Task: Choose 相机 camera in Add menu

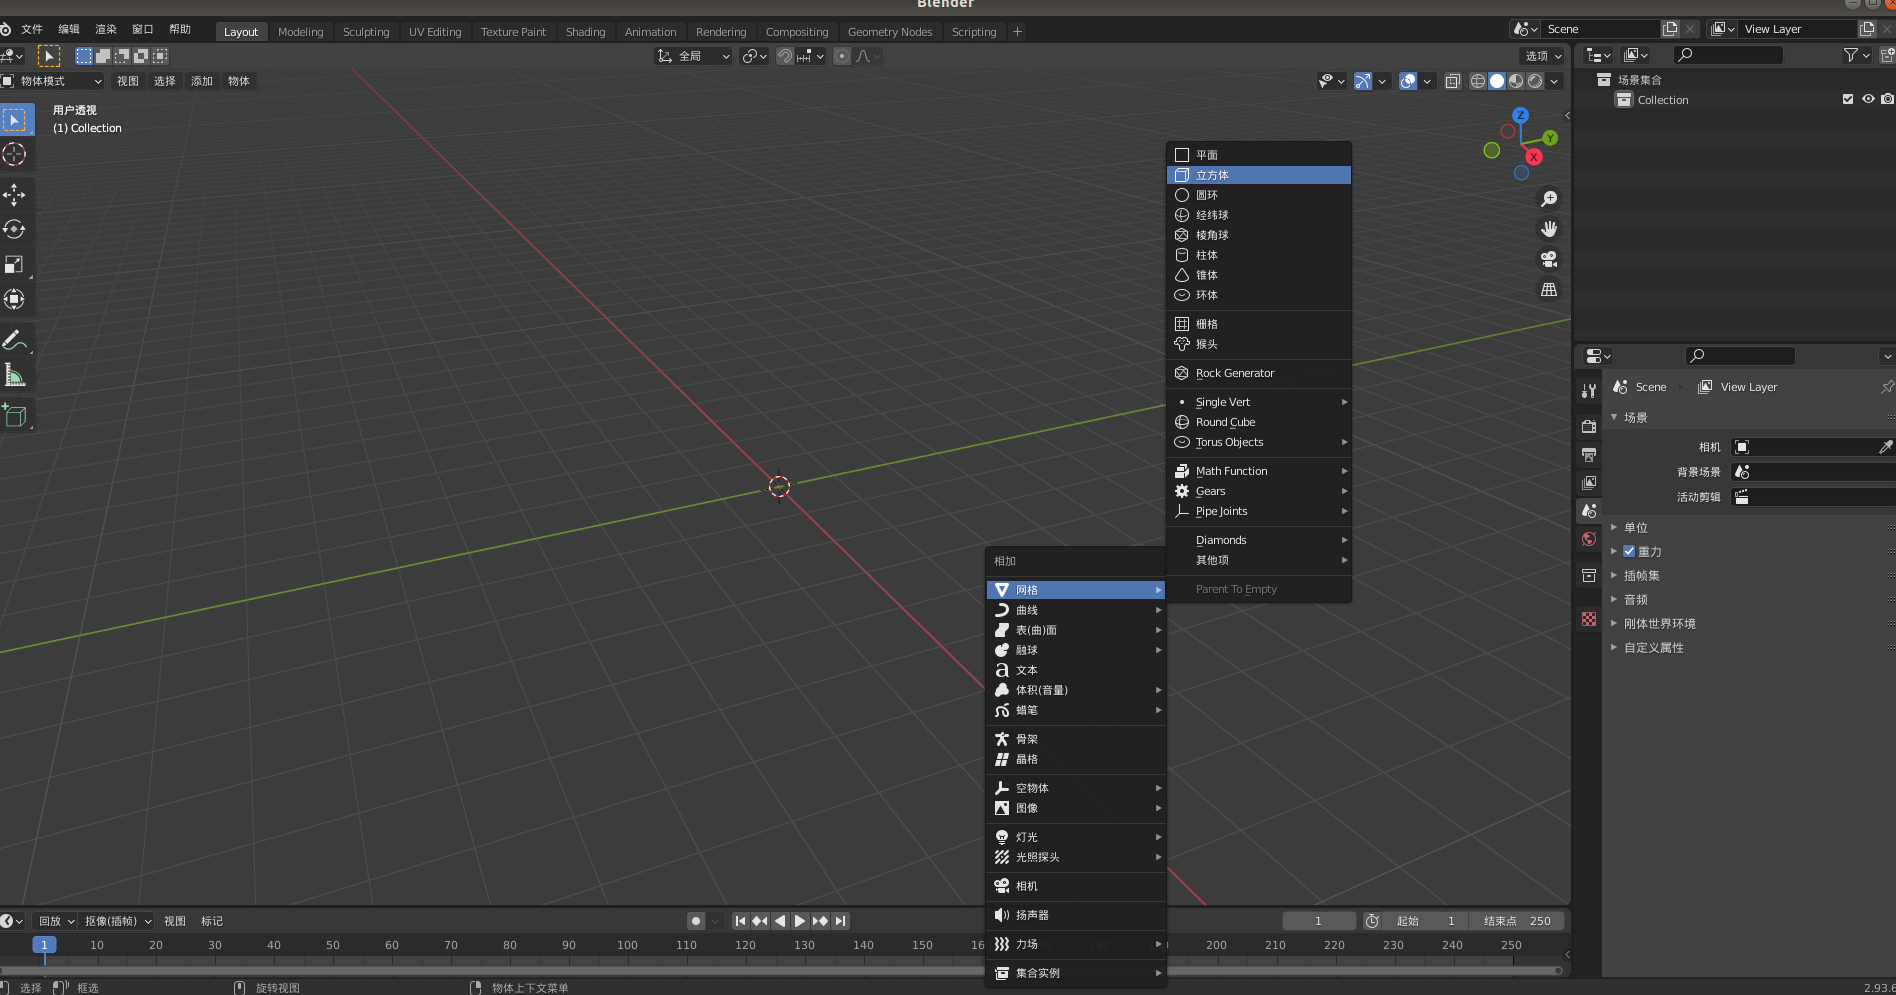Action: 1076,886
